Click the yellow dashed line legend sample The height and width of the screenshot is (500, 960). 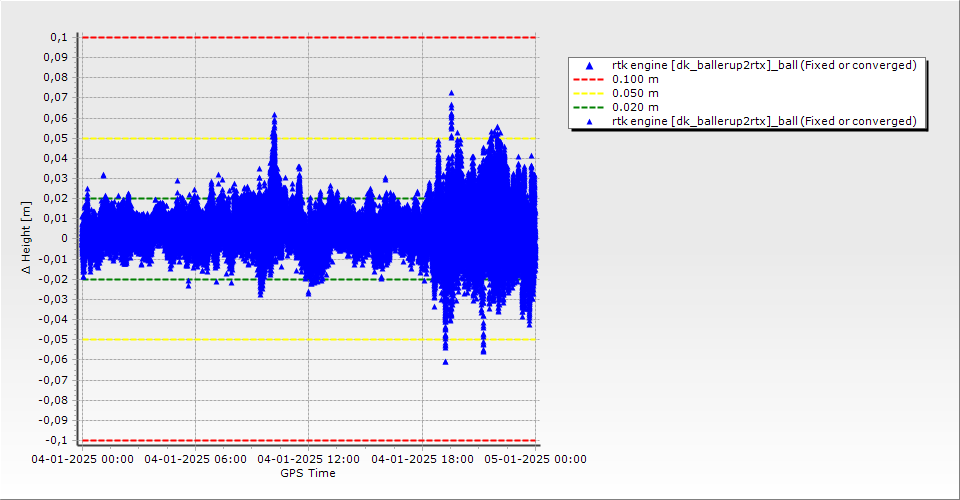point(590,93)
